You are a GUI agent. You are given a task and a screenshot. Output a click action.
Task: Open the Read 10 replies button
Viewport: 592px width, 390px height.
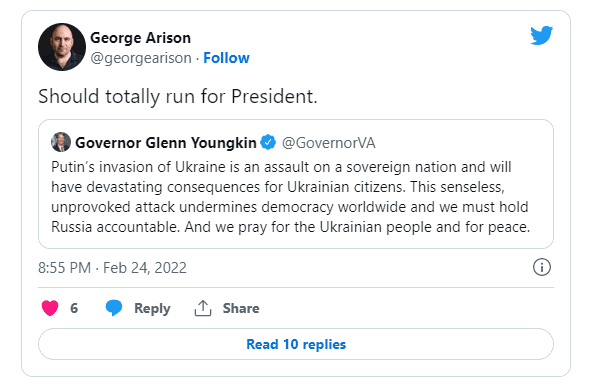[x=296, y=344]
